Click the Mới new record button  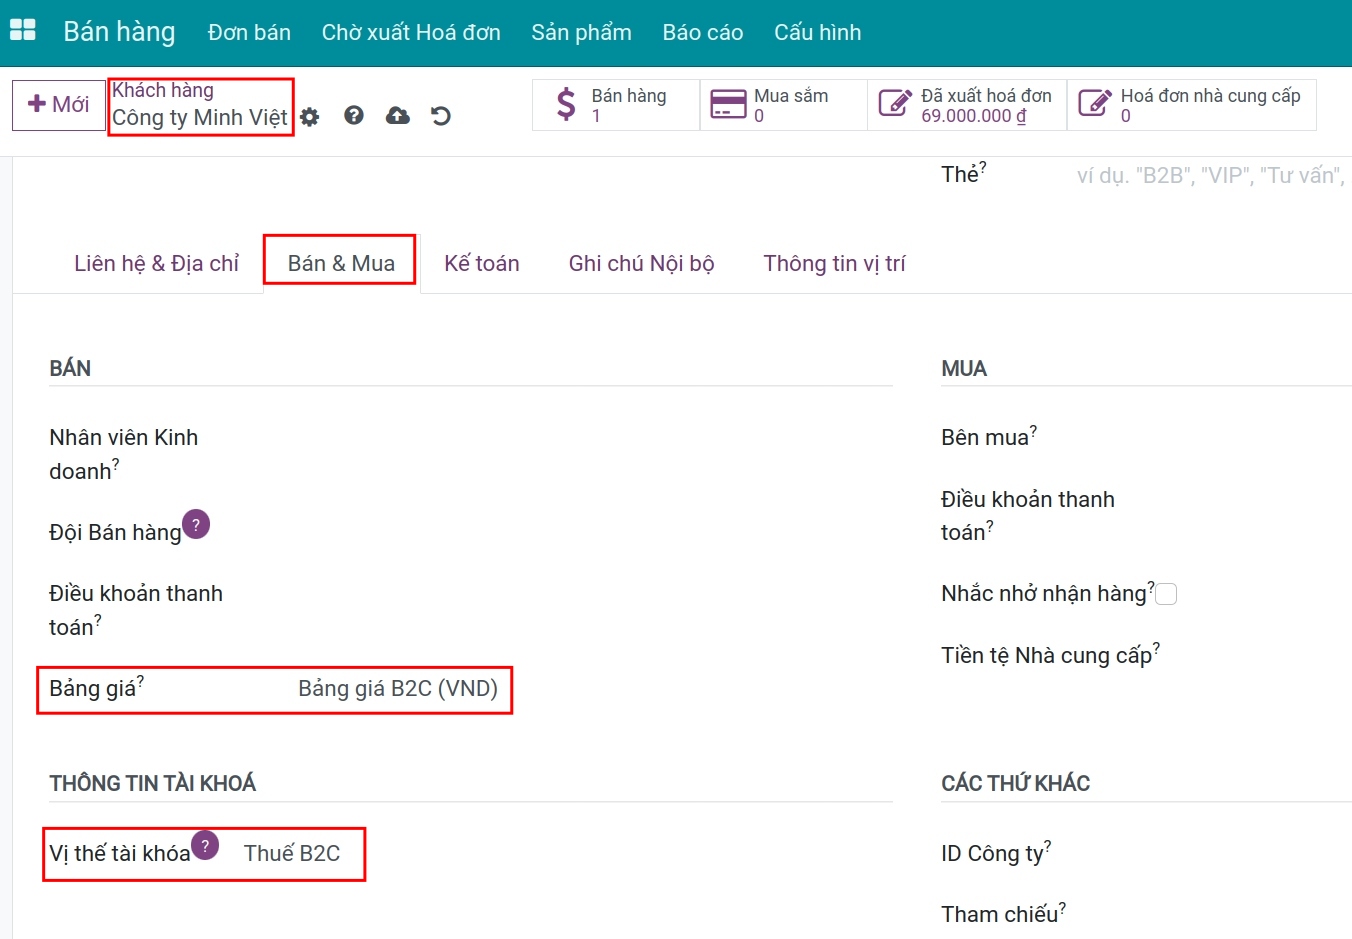(59, 105)
